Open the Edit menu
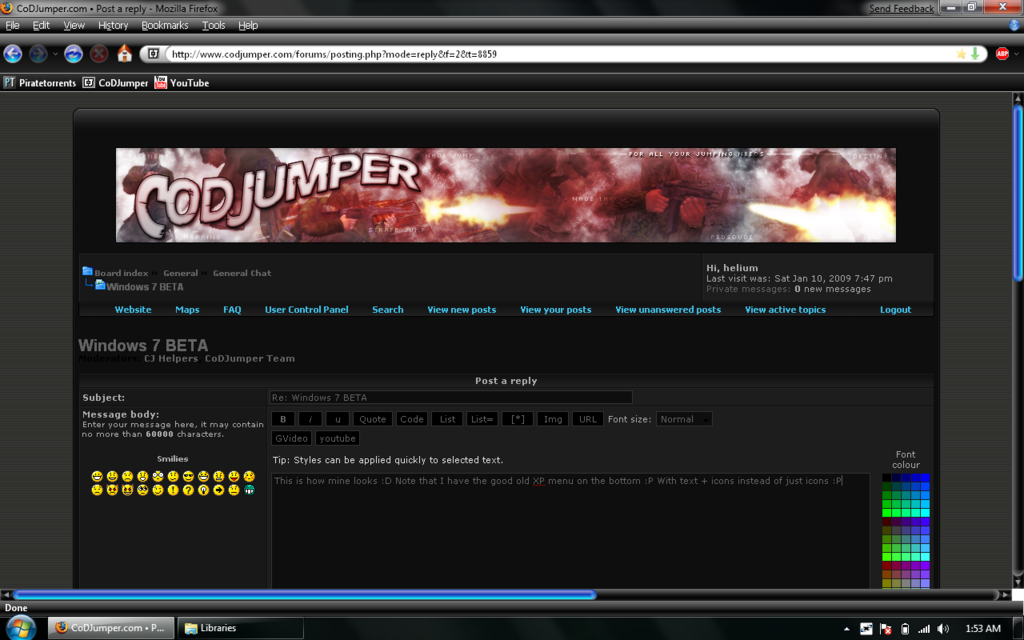This screenshot has width=1024, height=640. click(x=41, y=25)
